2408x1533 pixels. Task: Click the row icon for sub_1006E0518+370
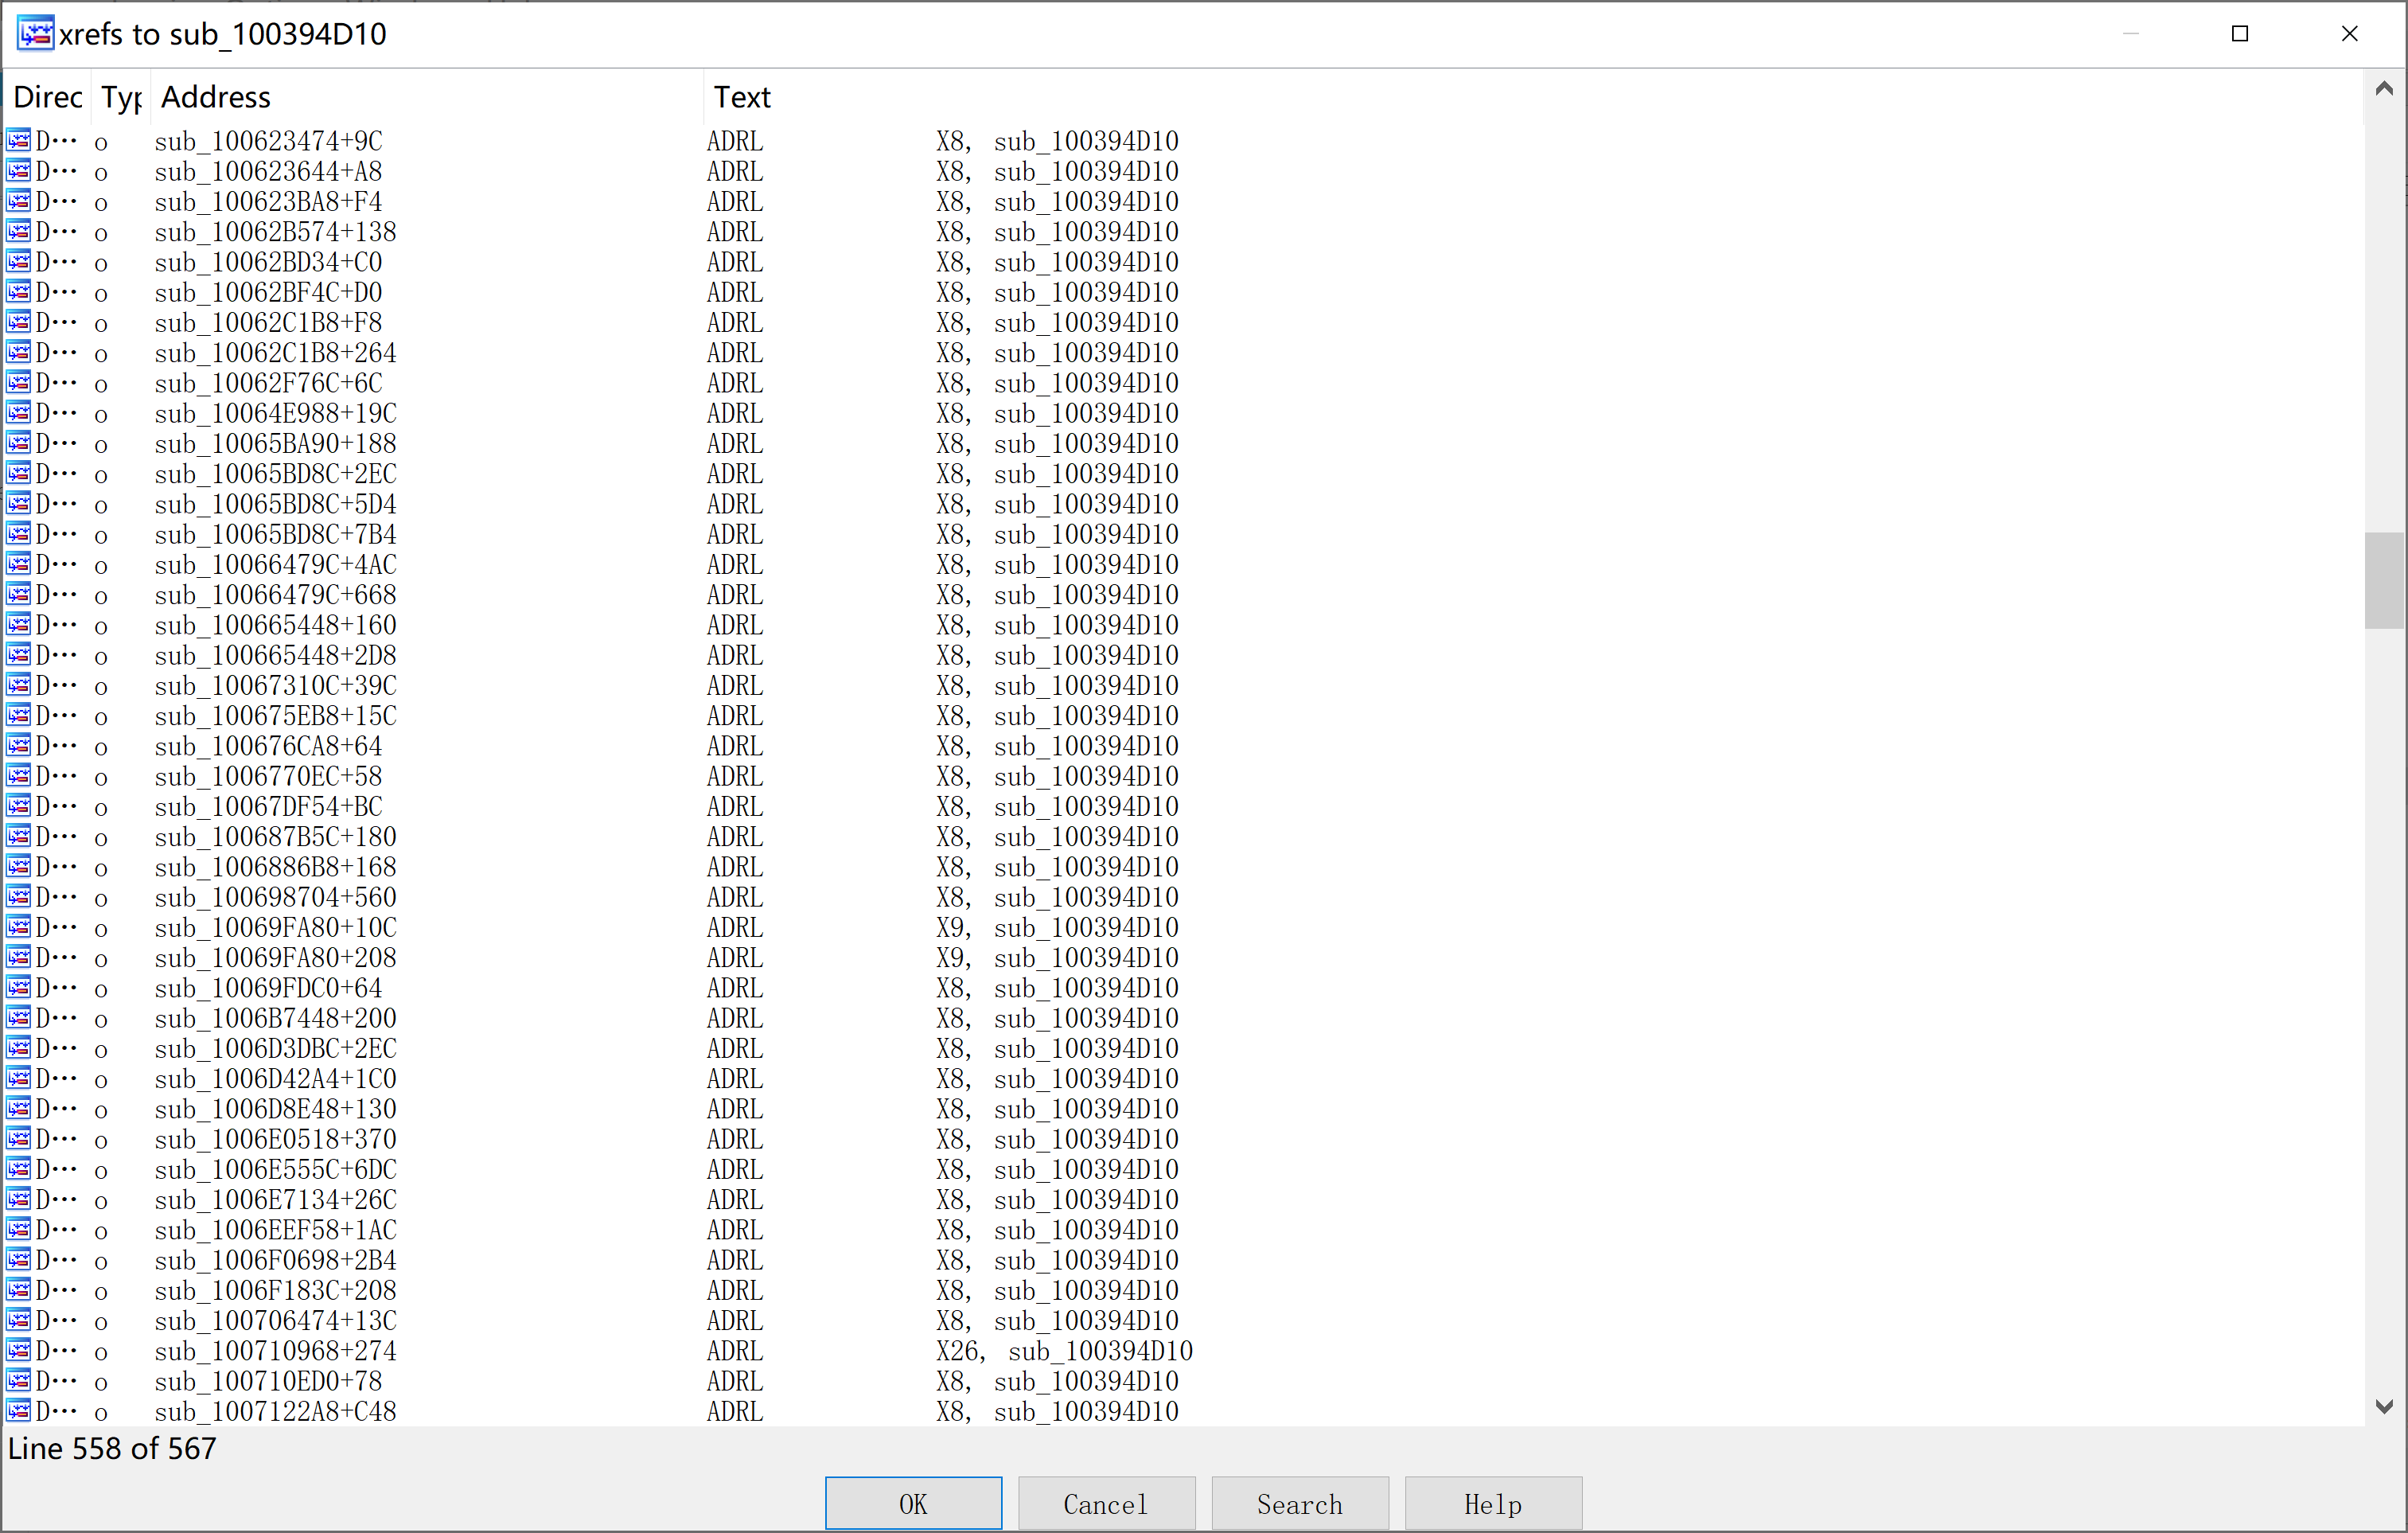(x=18, y=1138)
